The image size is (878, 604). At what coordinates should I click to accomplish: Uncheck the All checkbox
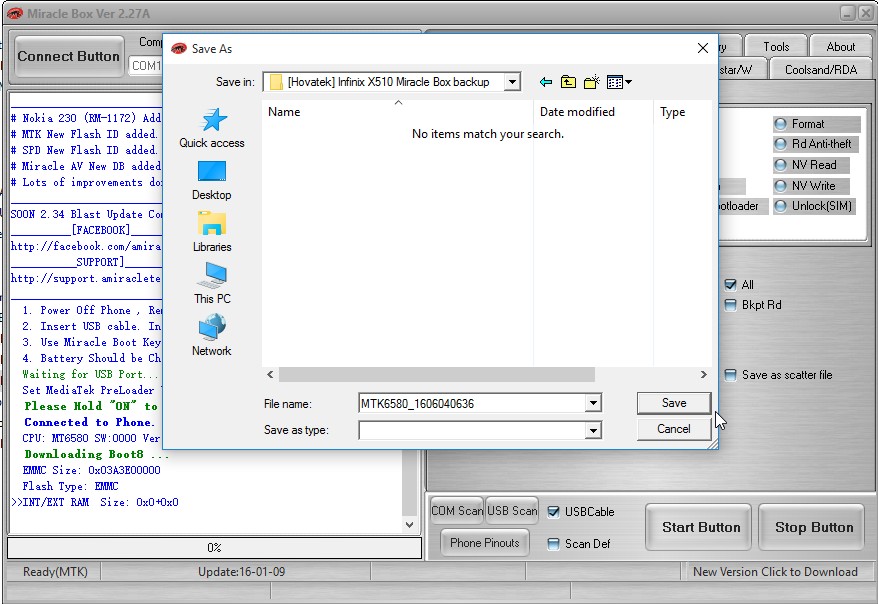[730, 285]
